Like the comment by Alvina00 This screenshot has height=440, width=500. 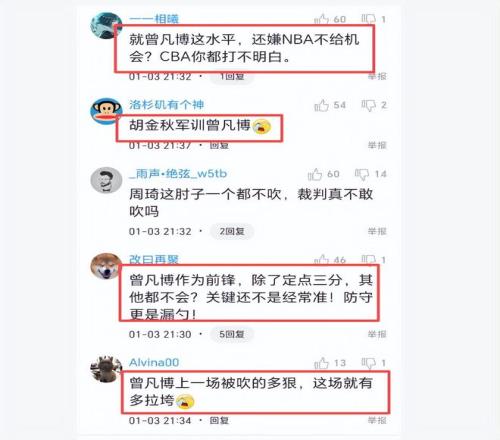[321, 363]
